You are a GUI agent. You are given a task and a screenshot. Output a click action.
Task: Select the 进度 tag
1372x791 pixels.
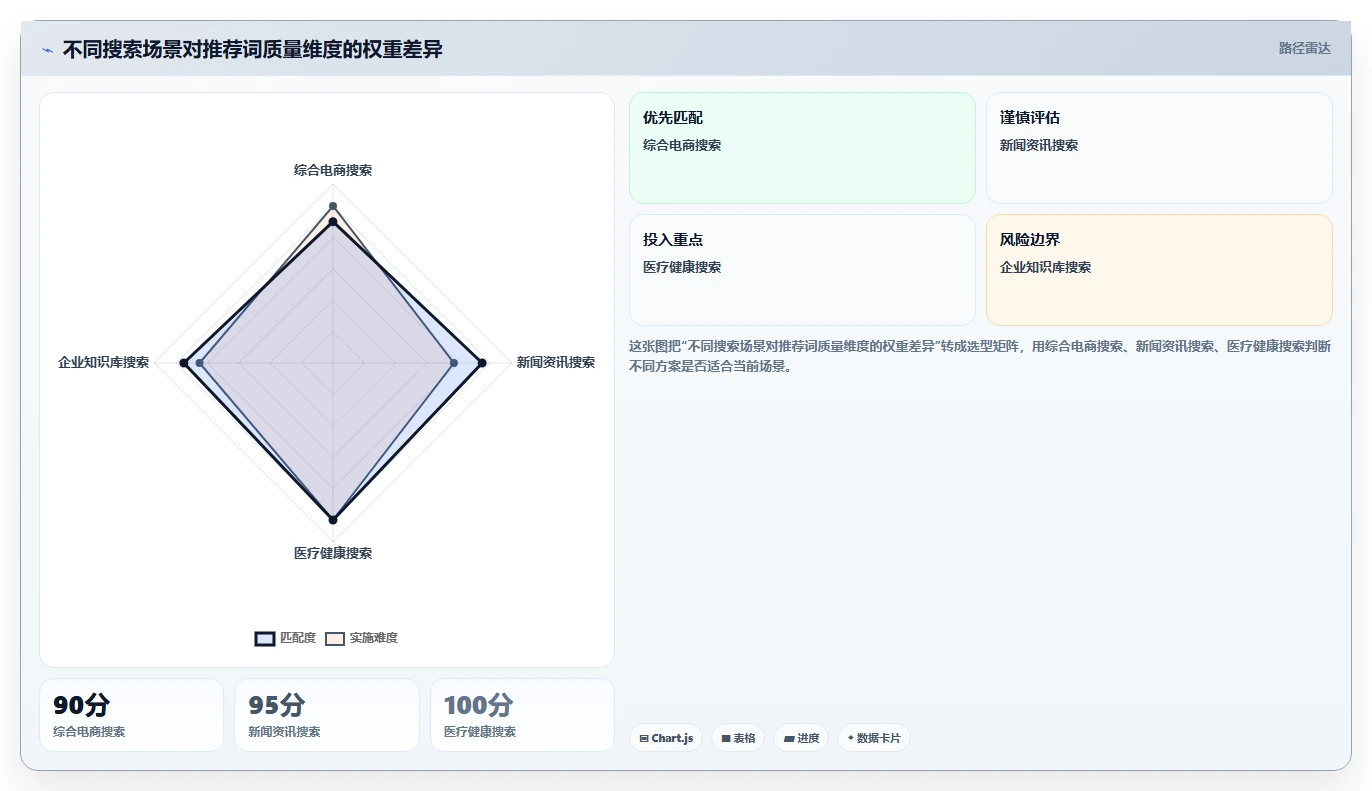pyautogui.click(x=801, y=738)
